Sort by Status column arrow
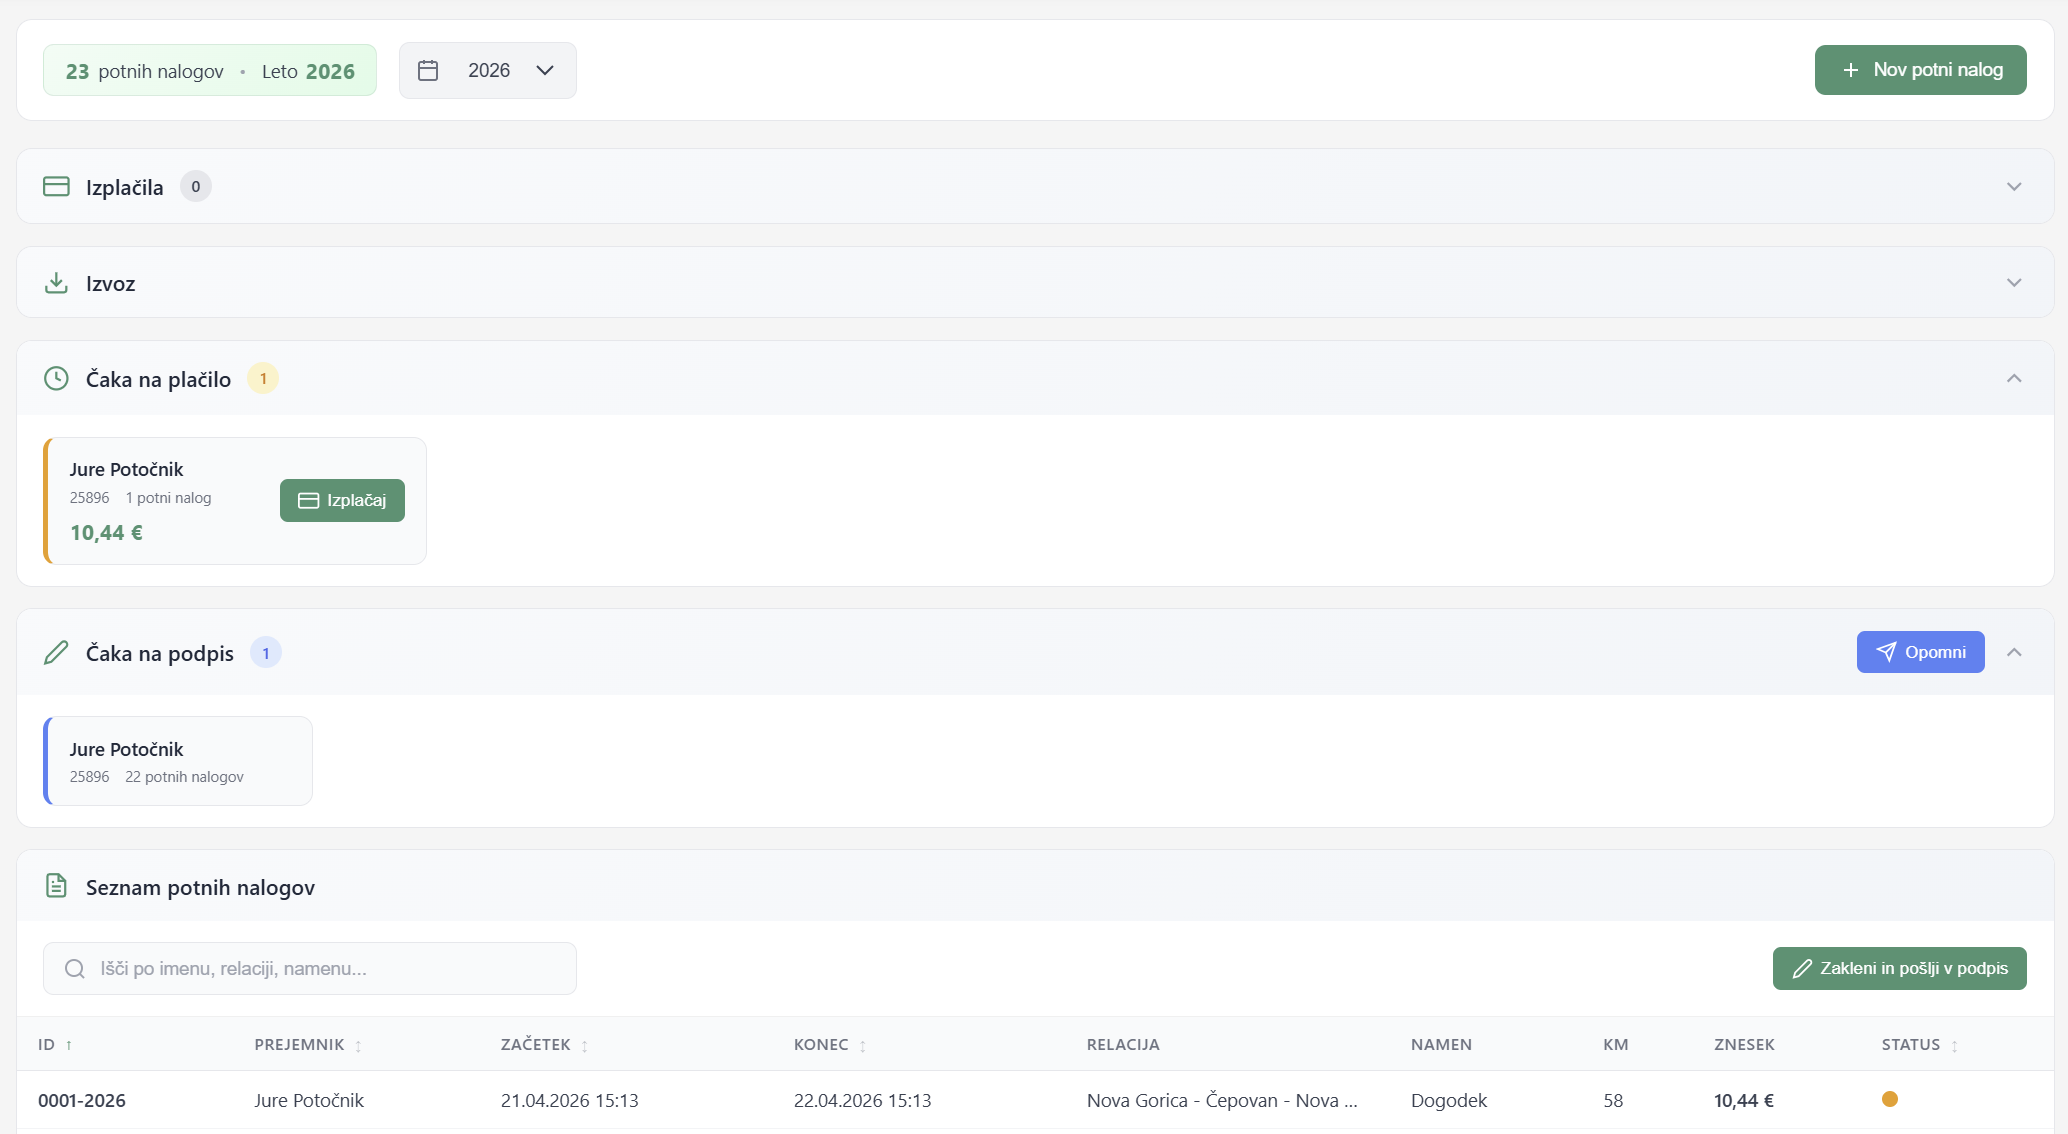The width and height of the screenshot is (2068, 1134). point(1954,1046)
